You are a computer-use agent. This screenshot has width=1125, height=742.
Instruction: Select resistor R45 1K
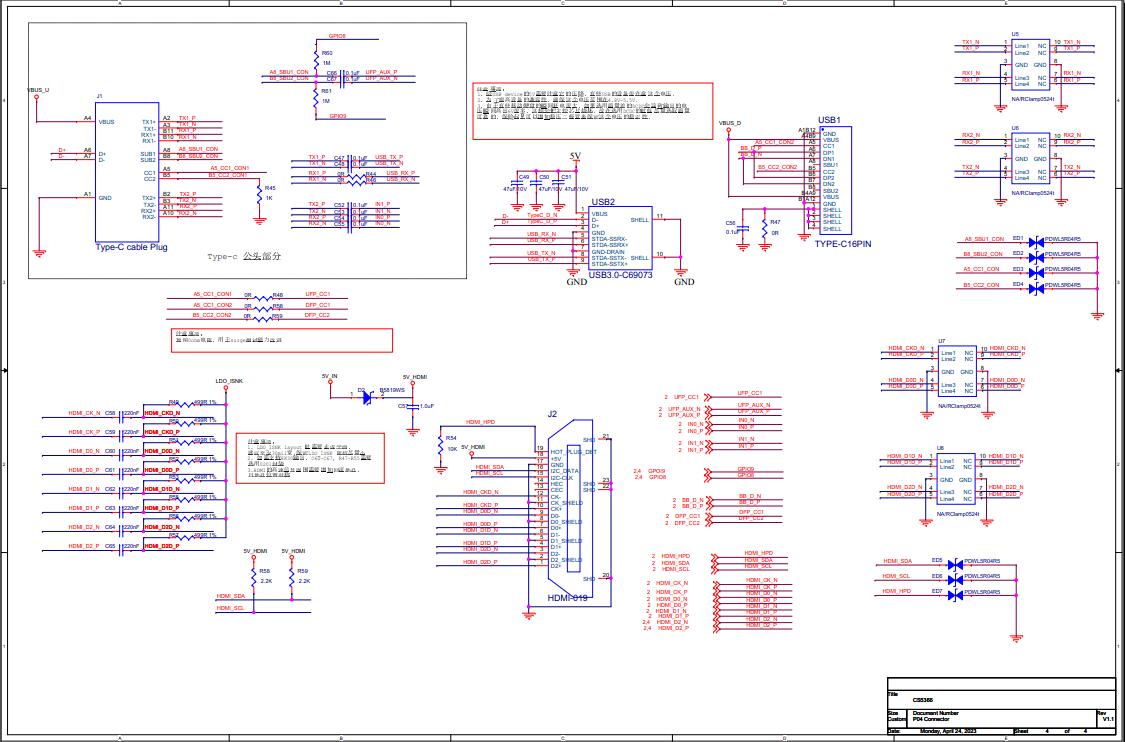260,193
